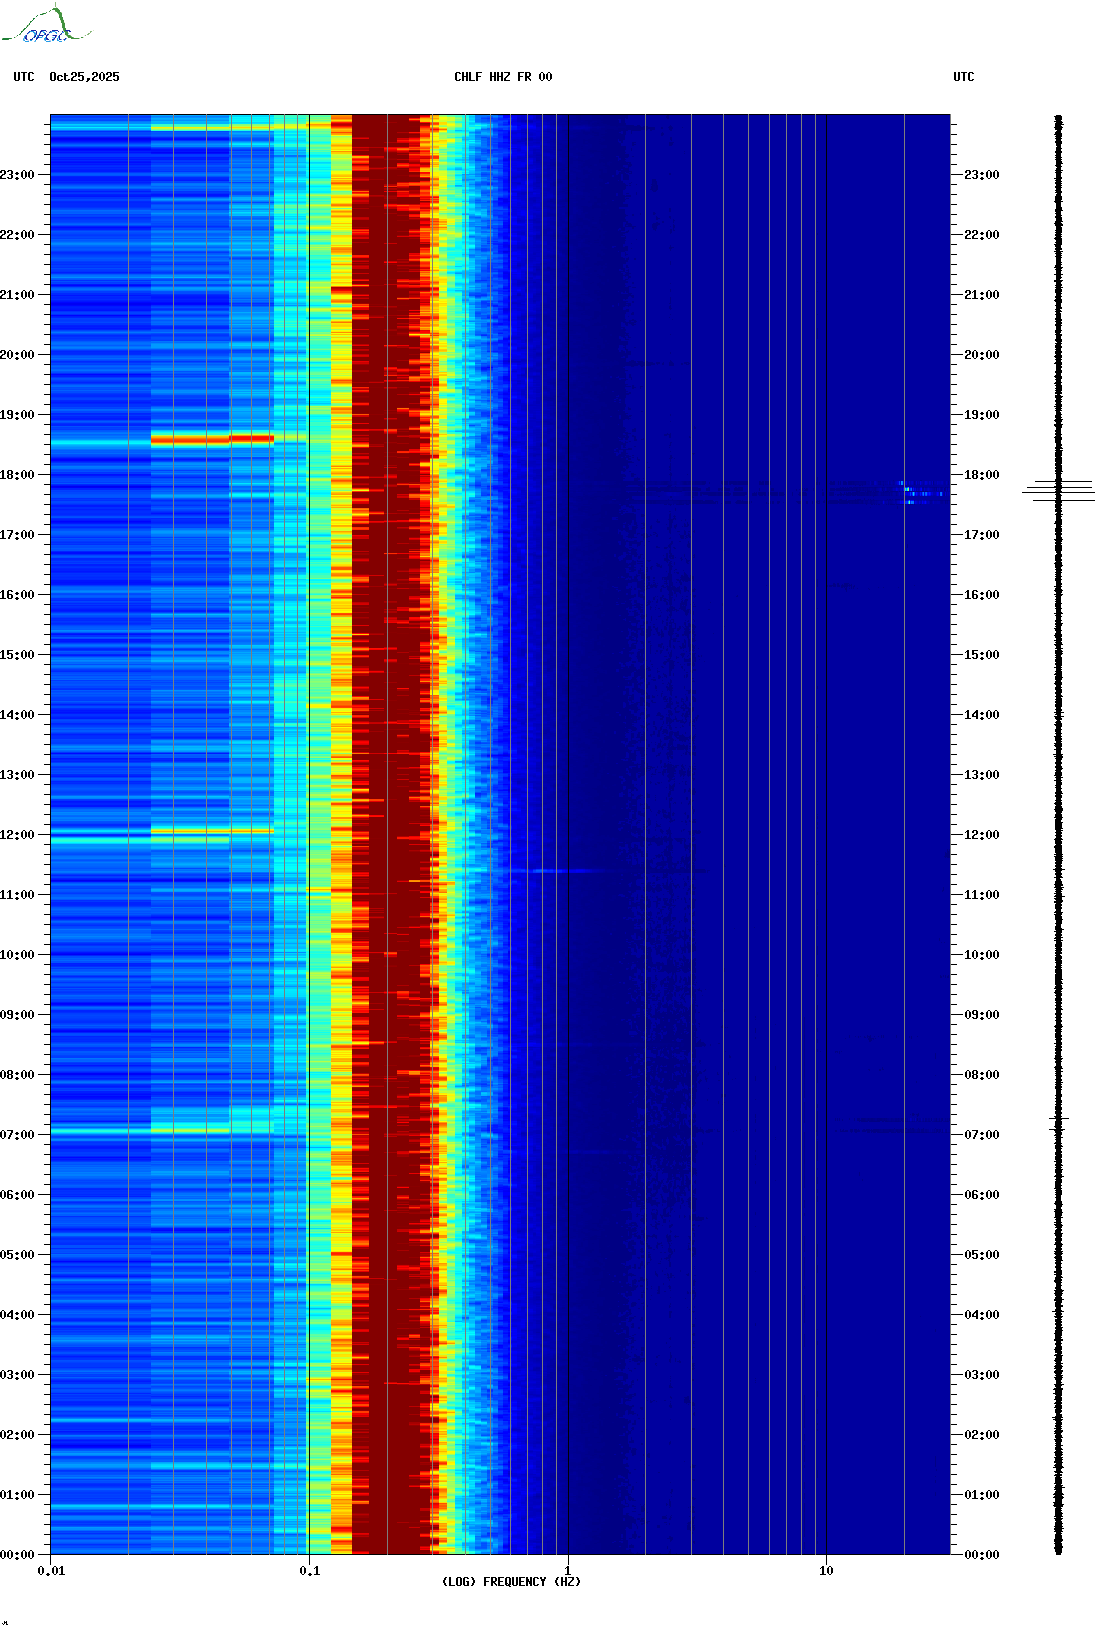Click the 0.01 frequency axis label
The width and height of the screenshot is (1102, 1634).
[51, 1571]
